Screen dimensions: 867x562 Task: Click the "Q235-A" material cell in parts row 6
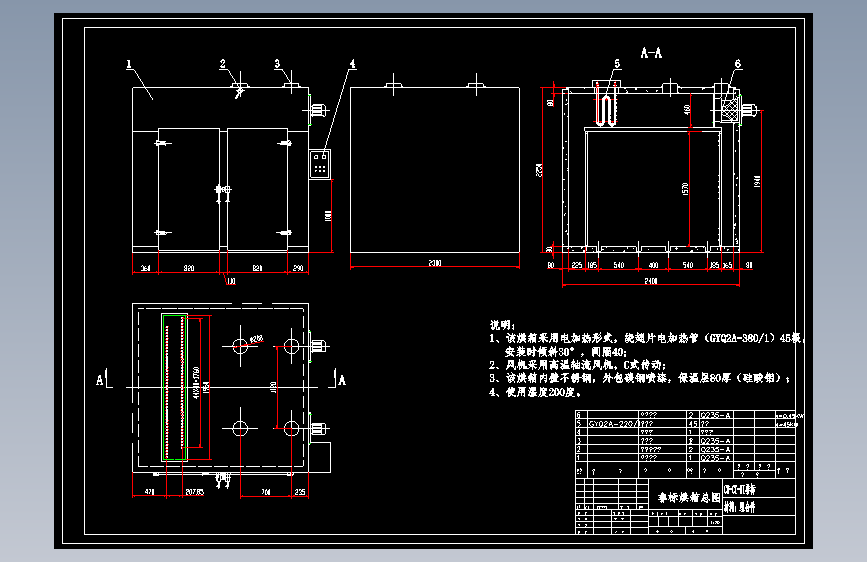(716, 415)
